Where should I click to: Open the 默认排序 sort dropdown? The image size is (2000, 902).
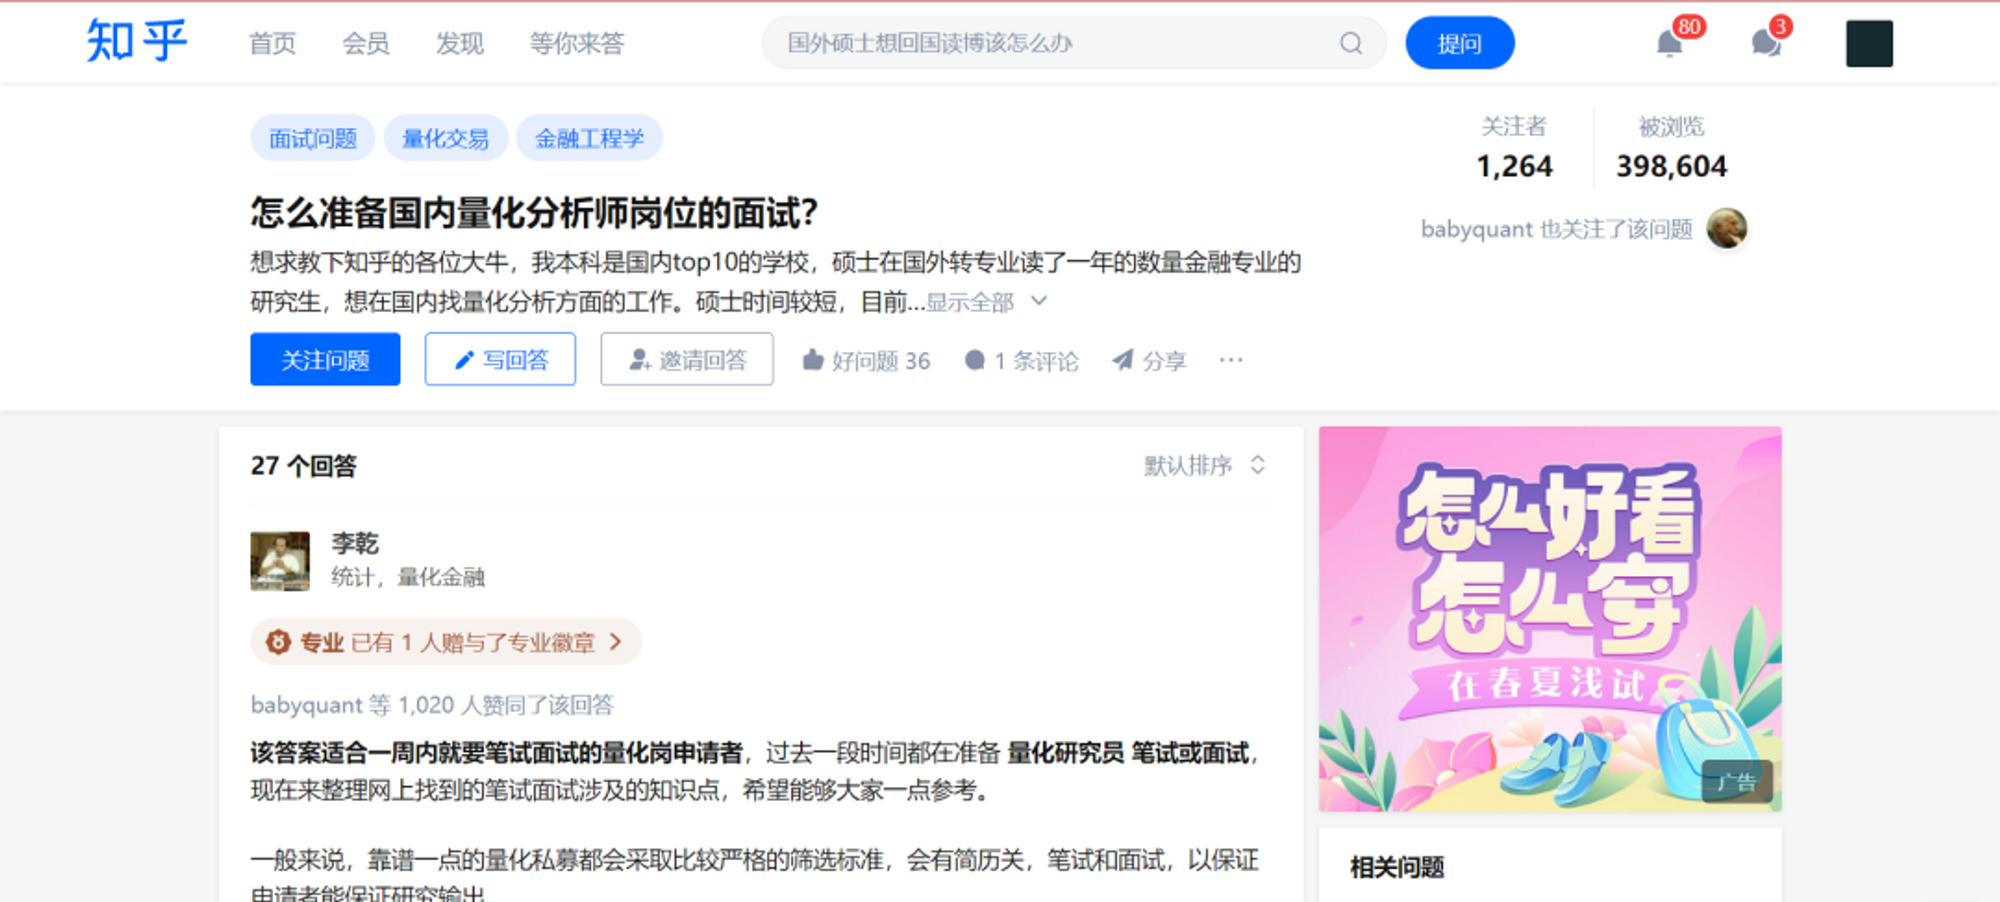pos(1205,465)
